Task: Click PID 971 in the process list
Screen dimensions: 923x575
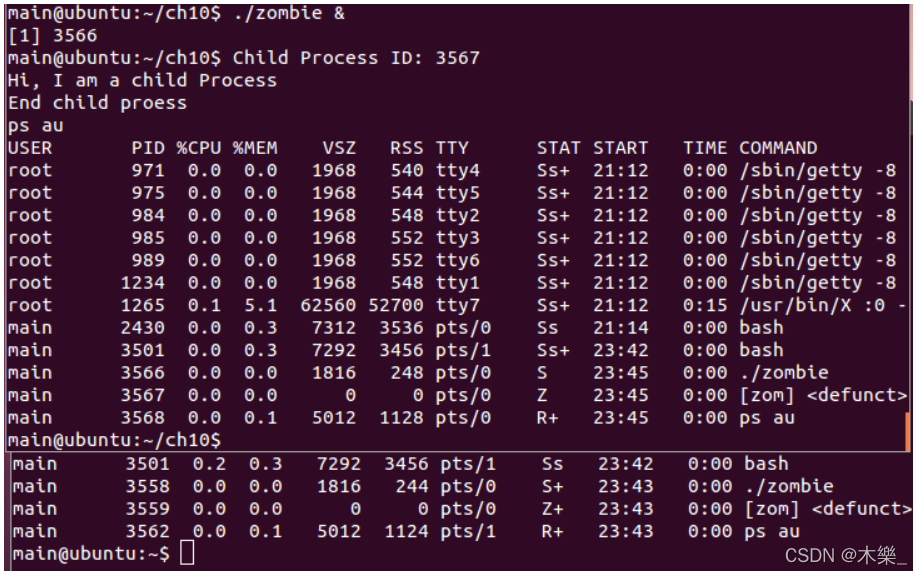Action: point(148,171)
